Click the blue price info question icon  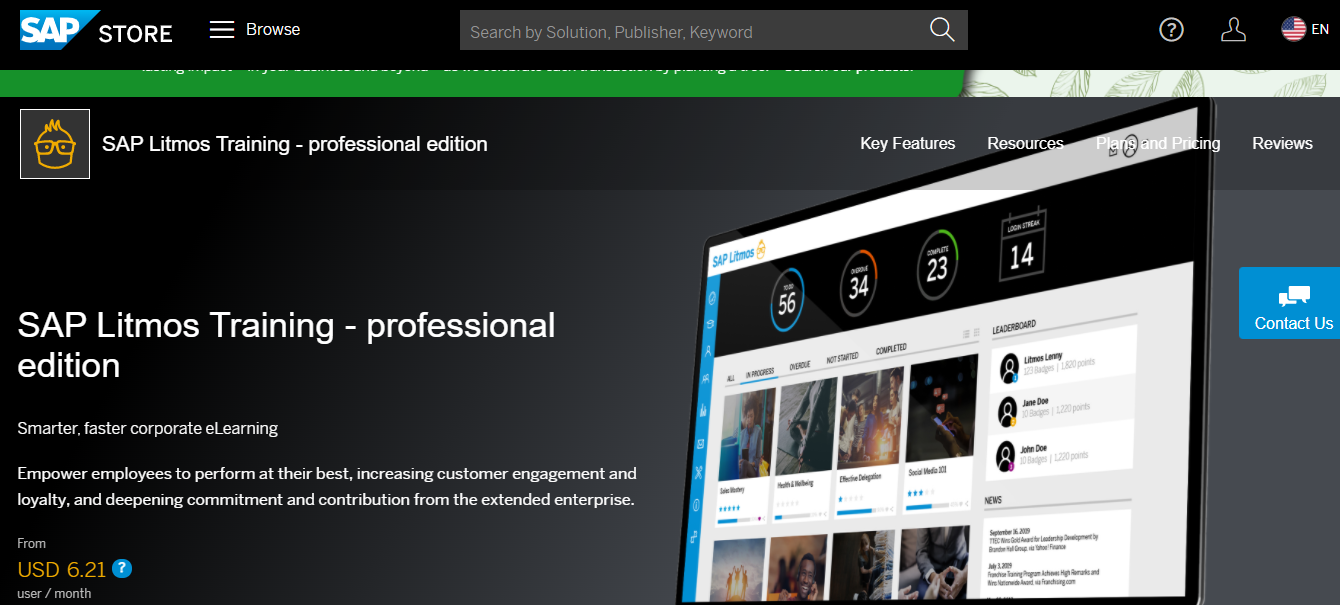[122, 569]
